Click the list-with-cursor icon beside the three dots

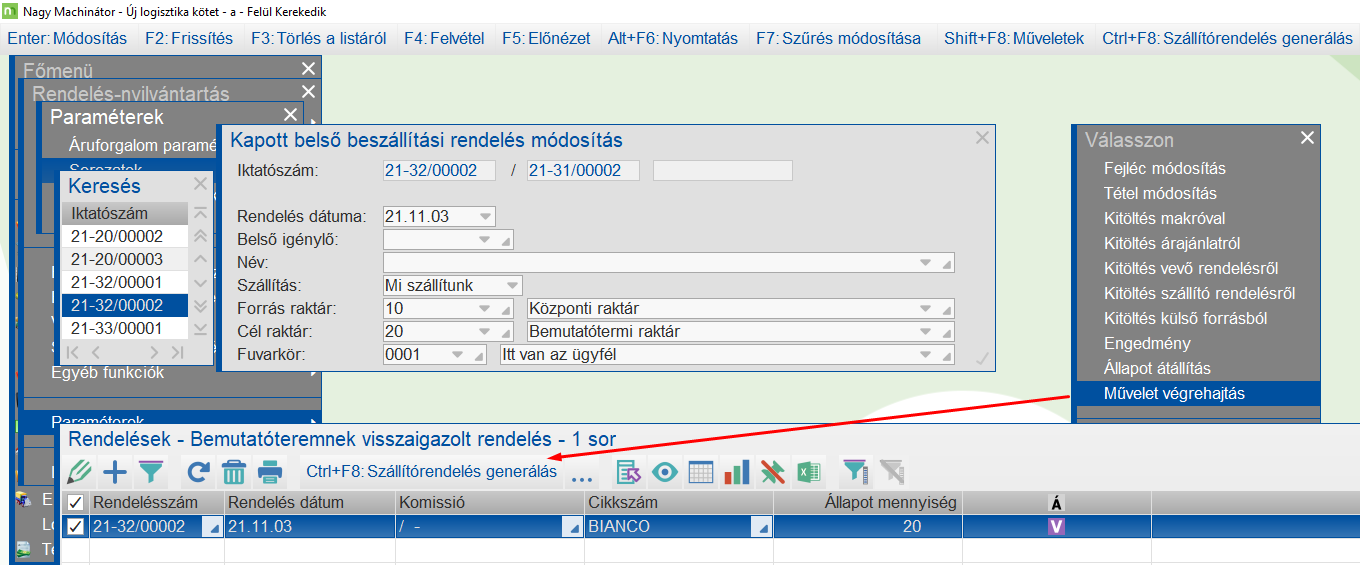(x=629, y=472)
